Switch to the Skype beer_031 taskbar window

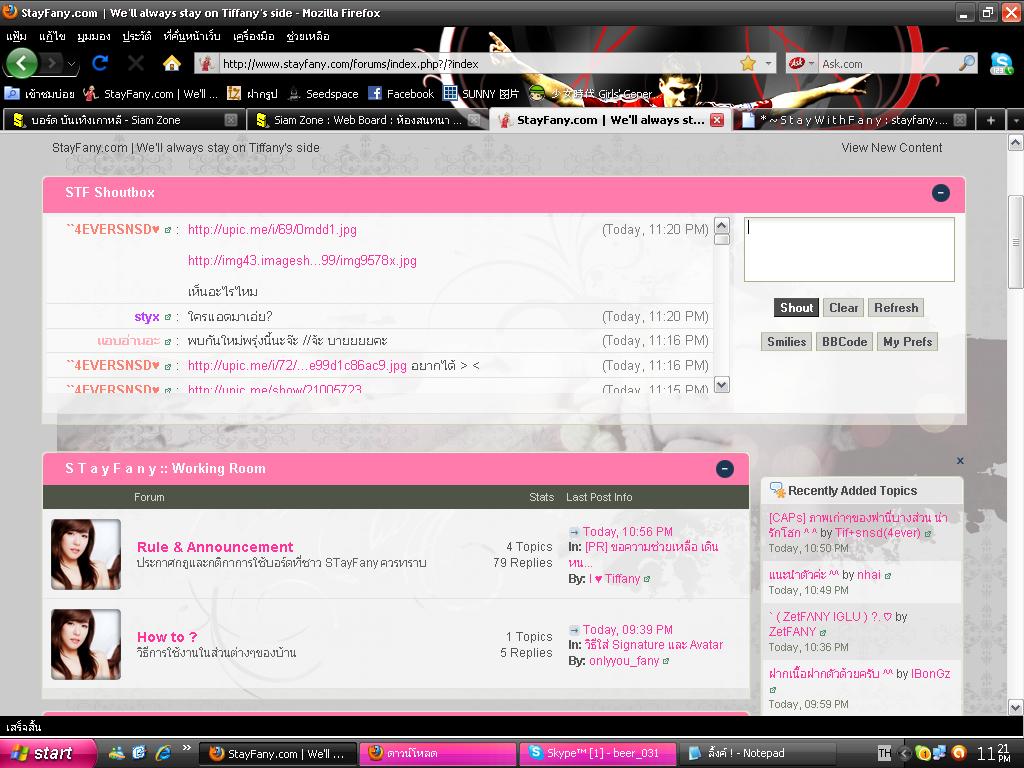tap(598, 753)
